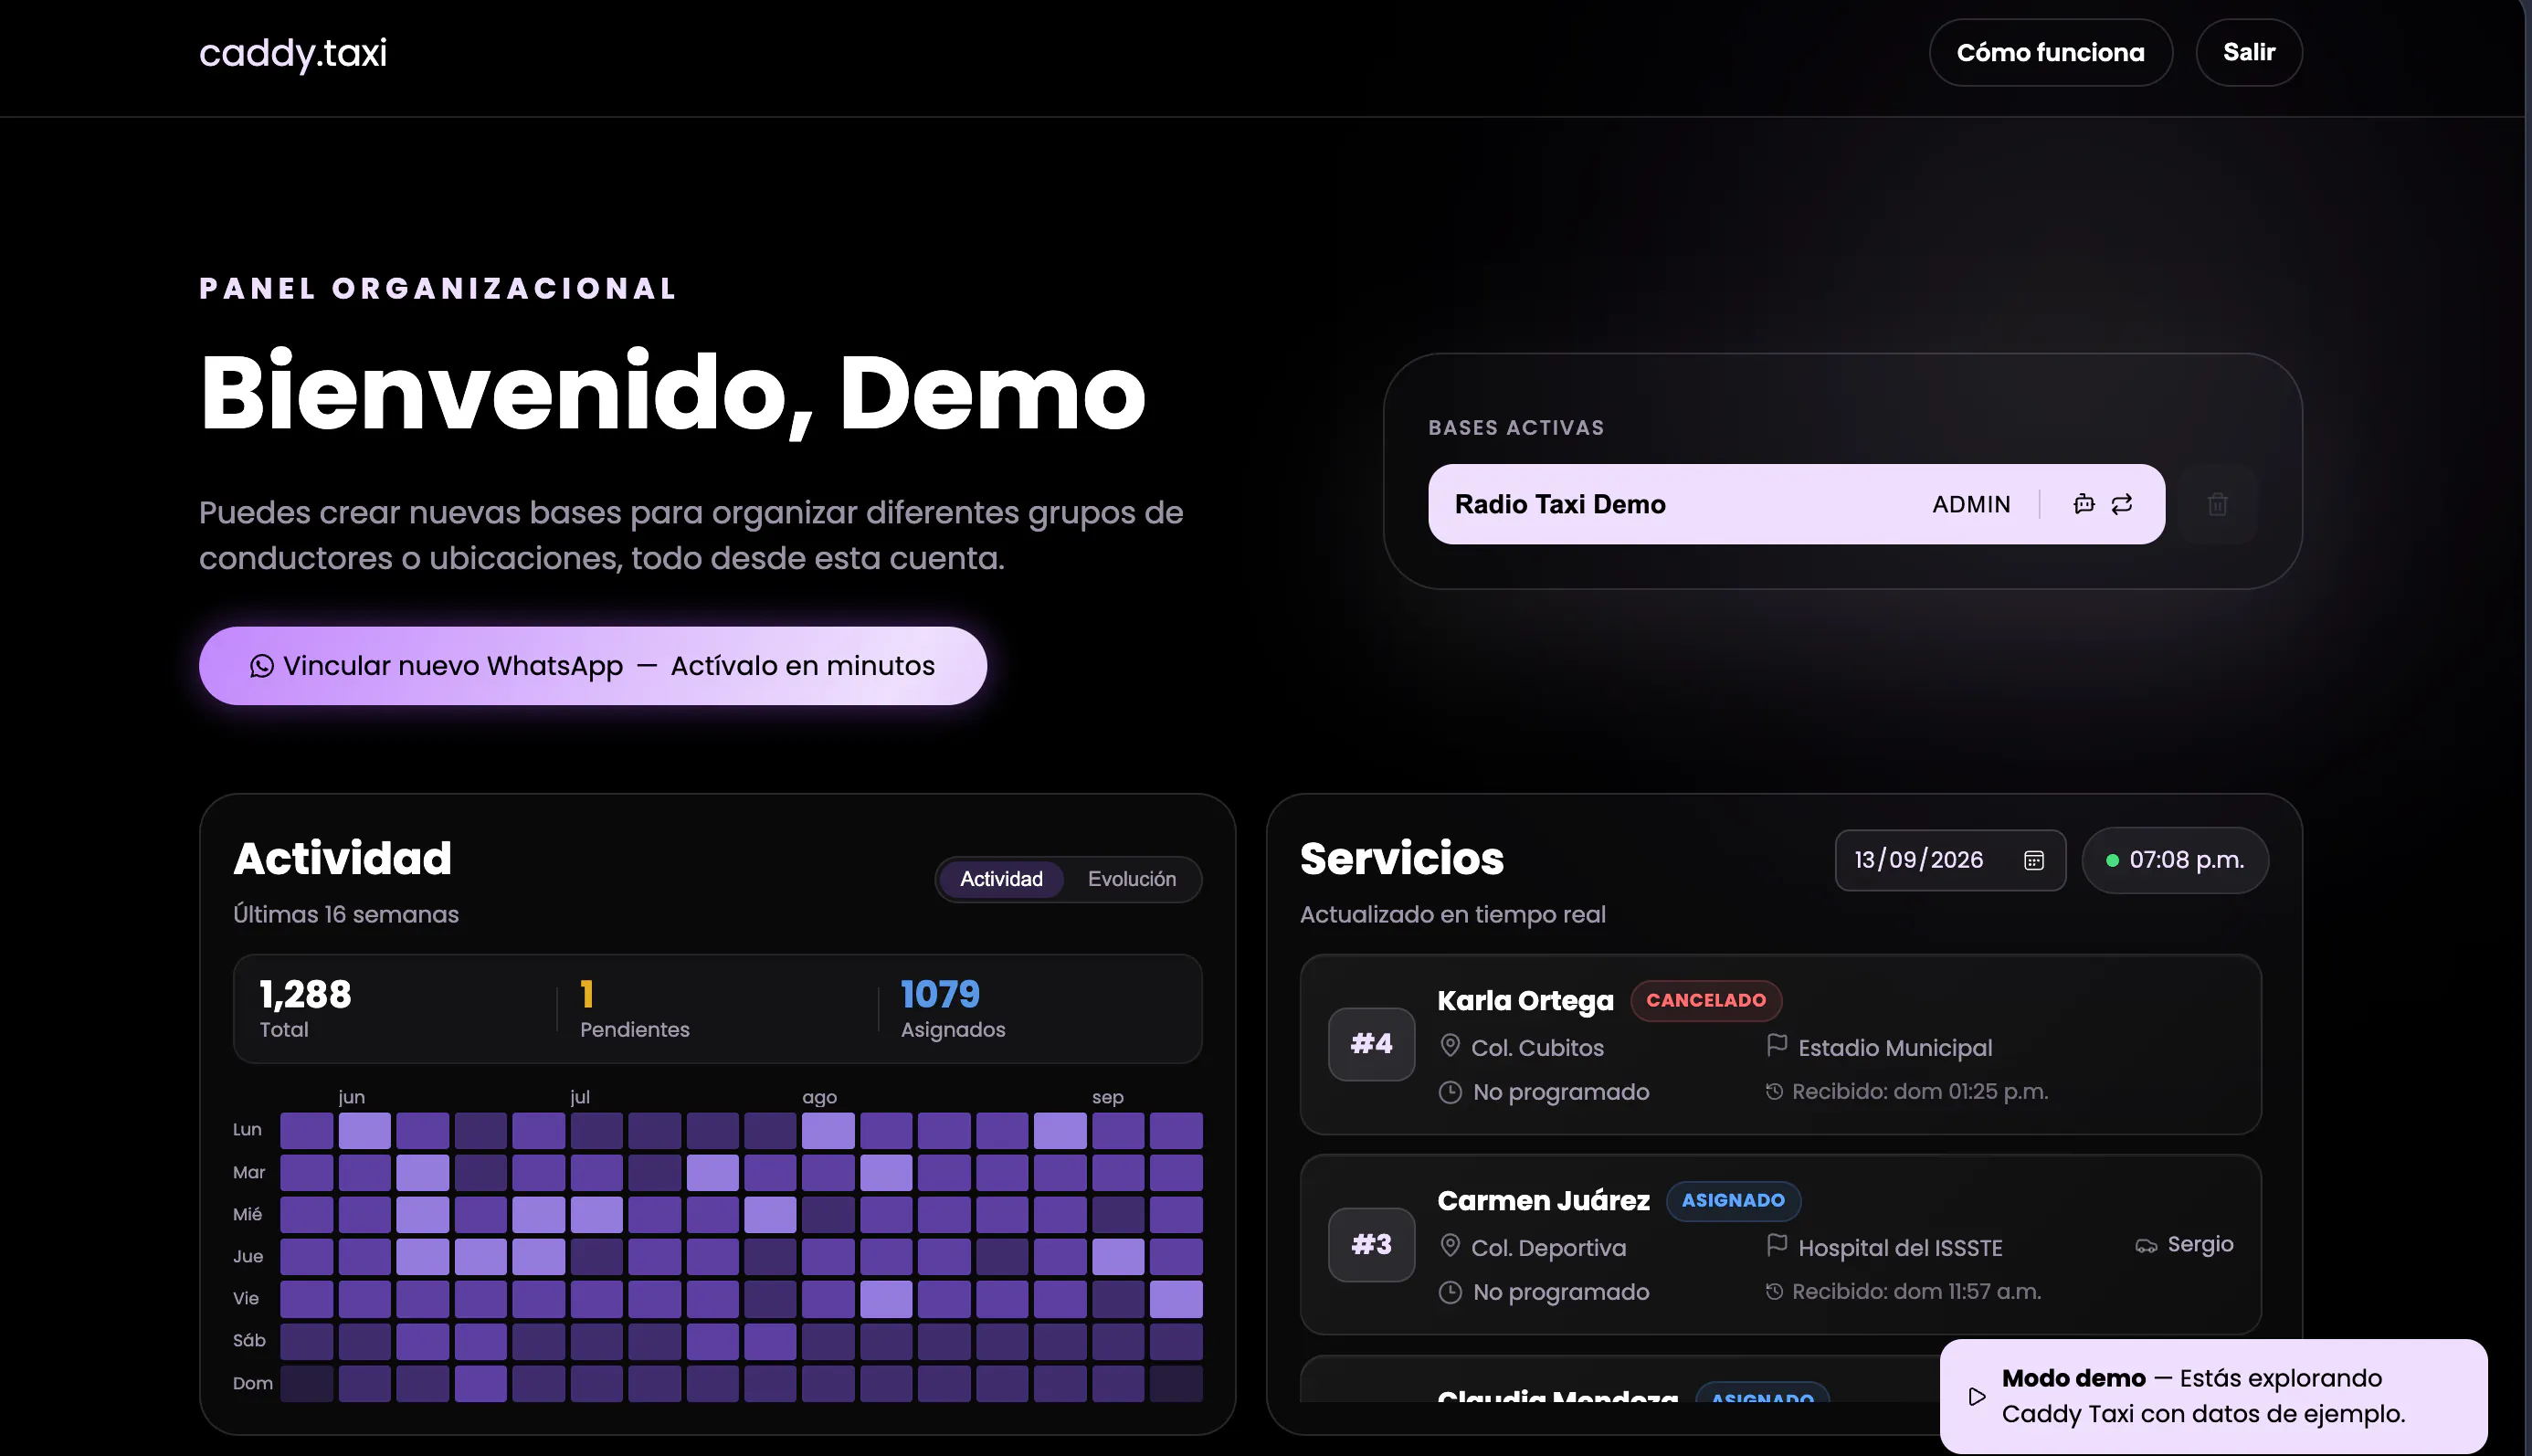Click the Salir button to log out
This screenshot has width=2532, height=1456.
click(2248, 52)
